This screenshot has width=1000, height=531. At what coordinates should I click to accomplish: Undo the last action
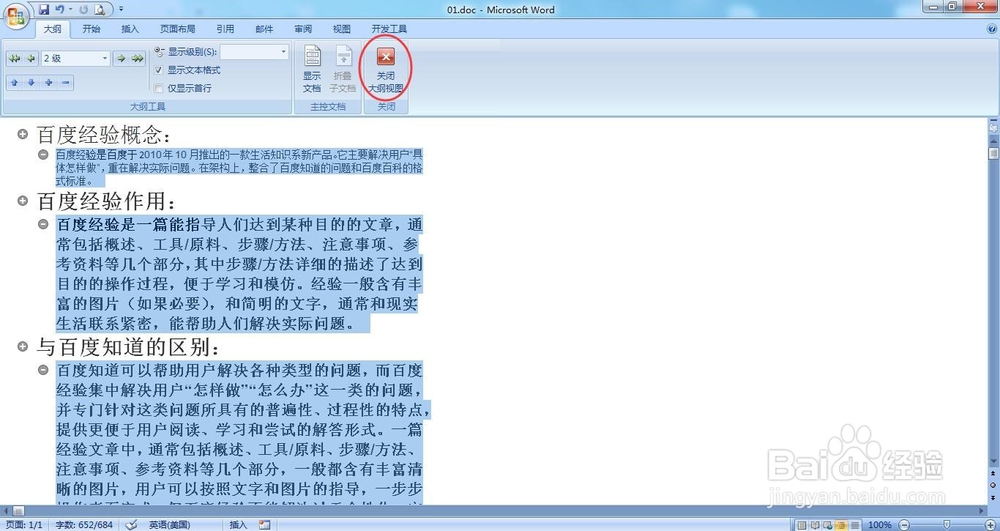point(59,10)
